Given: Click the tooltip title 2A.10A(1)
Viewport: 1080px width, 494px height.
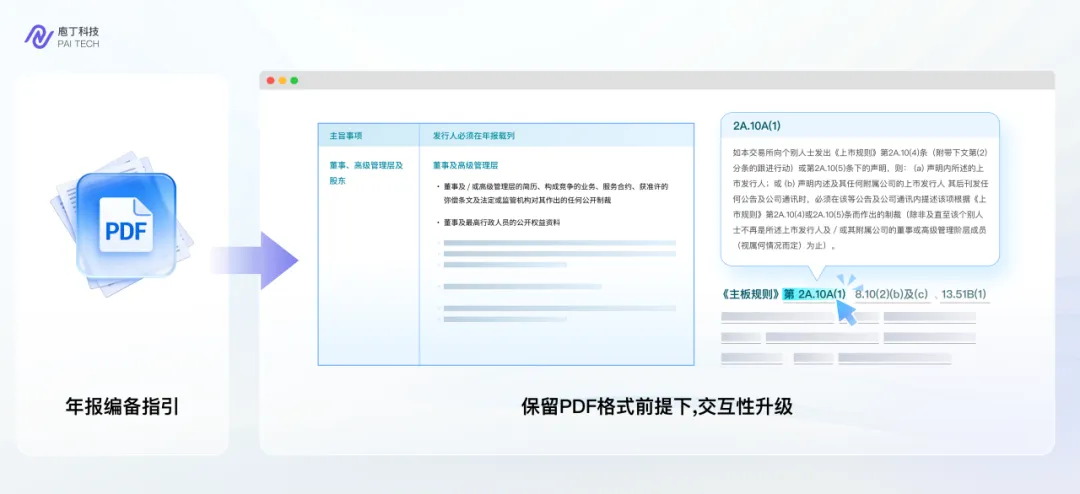Looking at the screenshot, I should point(757,126).
